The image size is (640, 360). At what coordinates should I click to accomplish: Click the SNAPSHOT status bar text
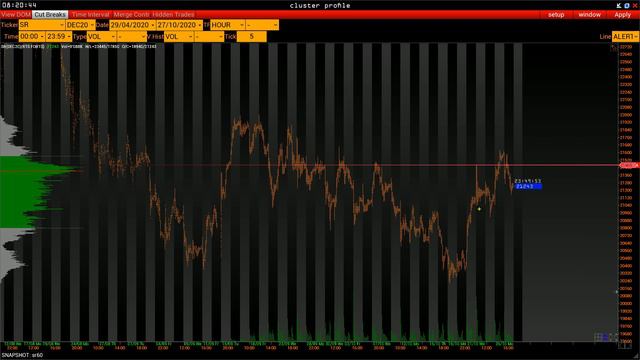tap(22, 355)
